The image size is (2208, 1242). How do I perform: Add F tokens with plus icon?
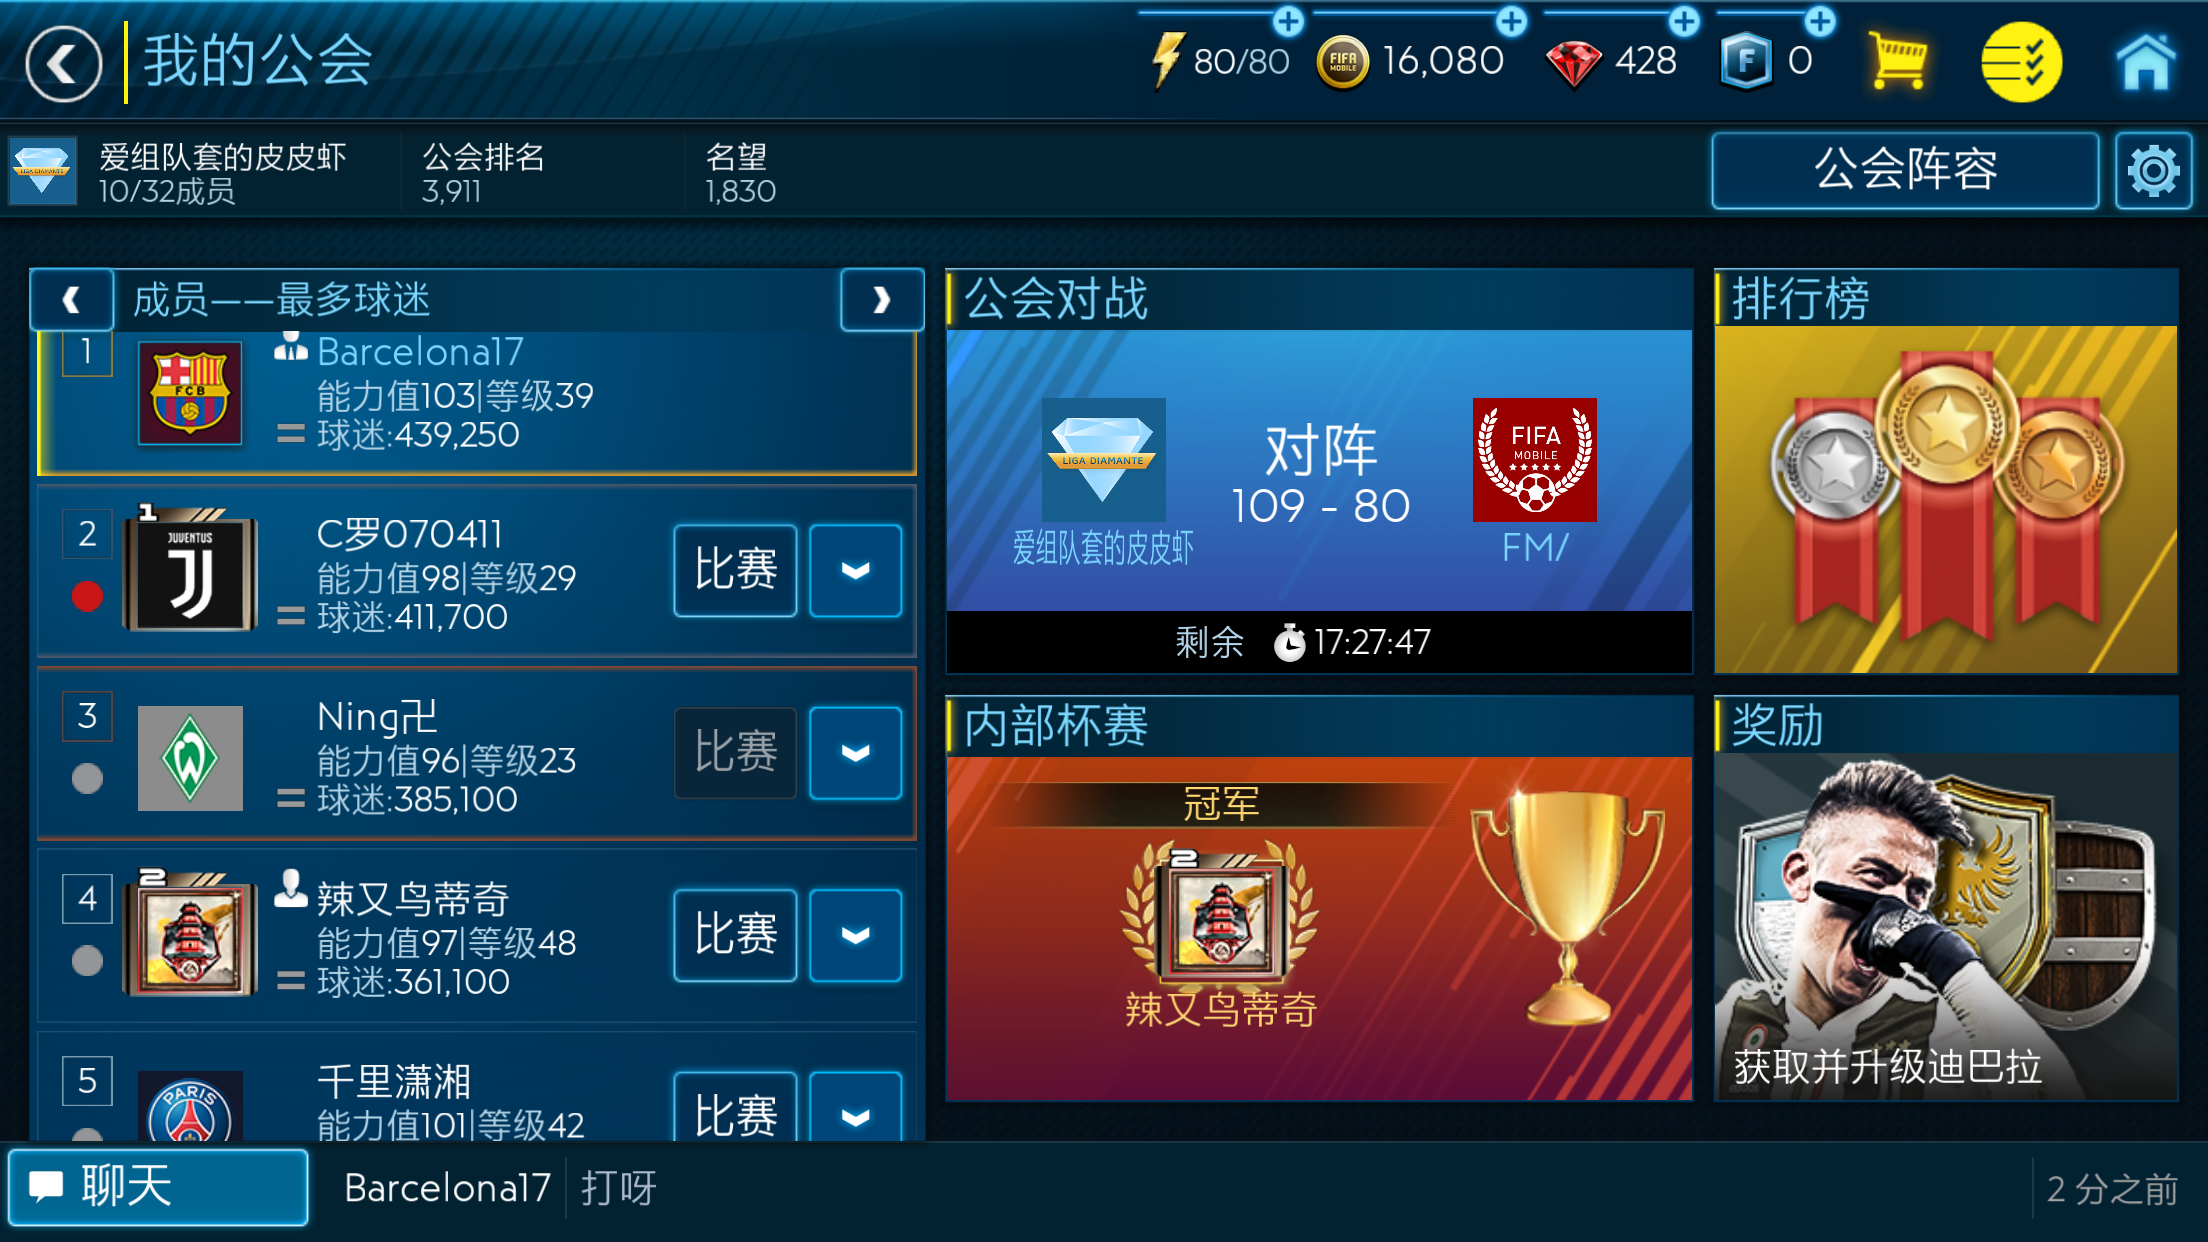click(x=1820, y=21)
